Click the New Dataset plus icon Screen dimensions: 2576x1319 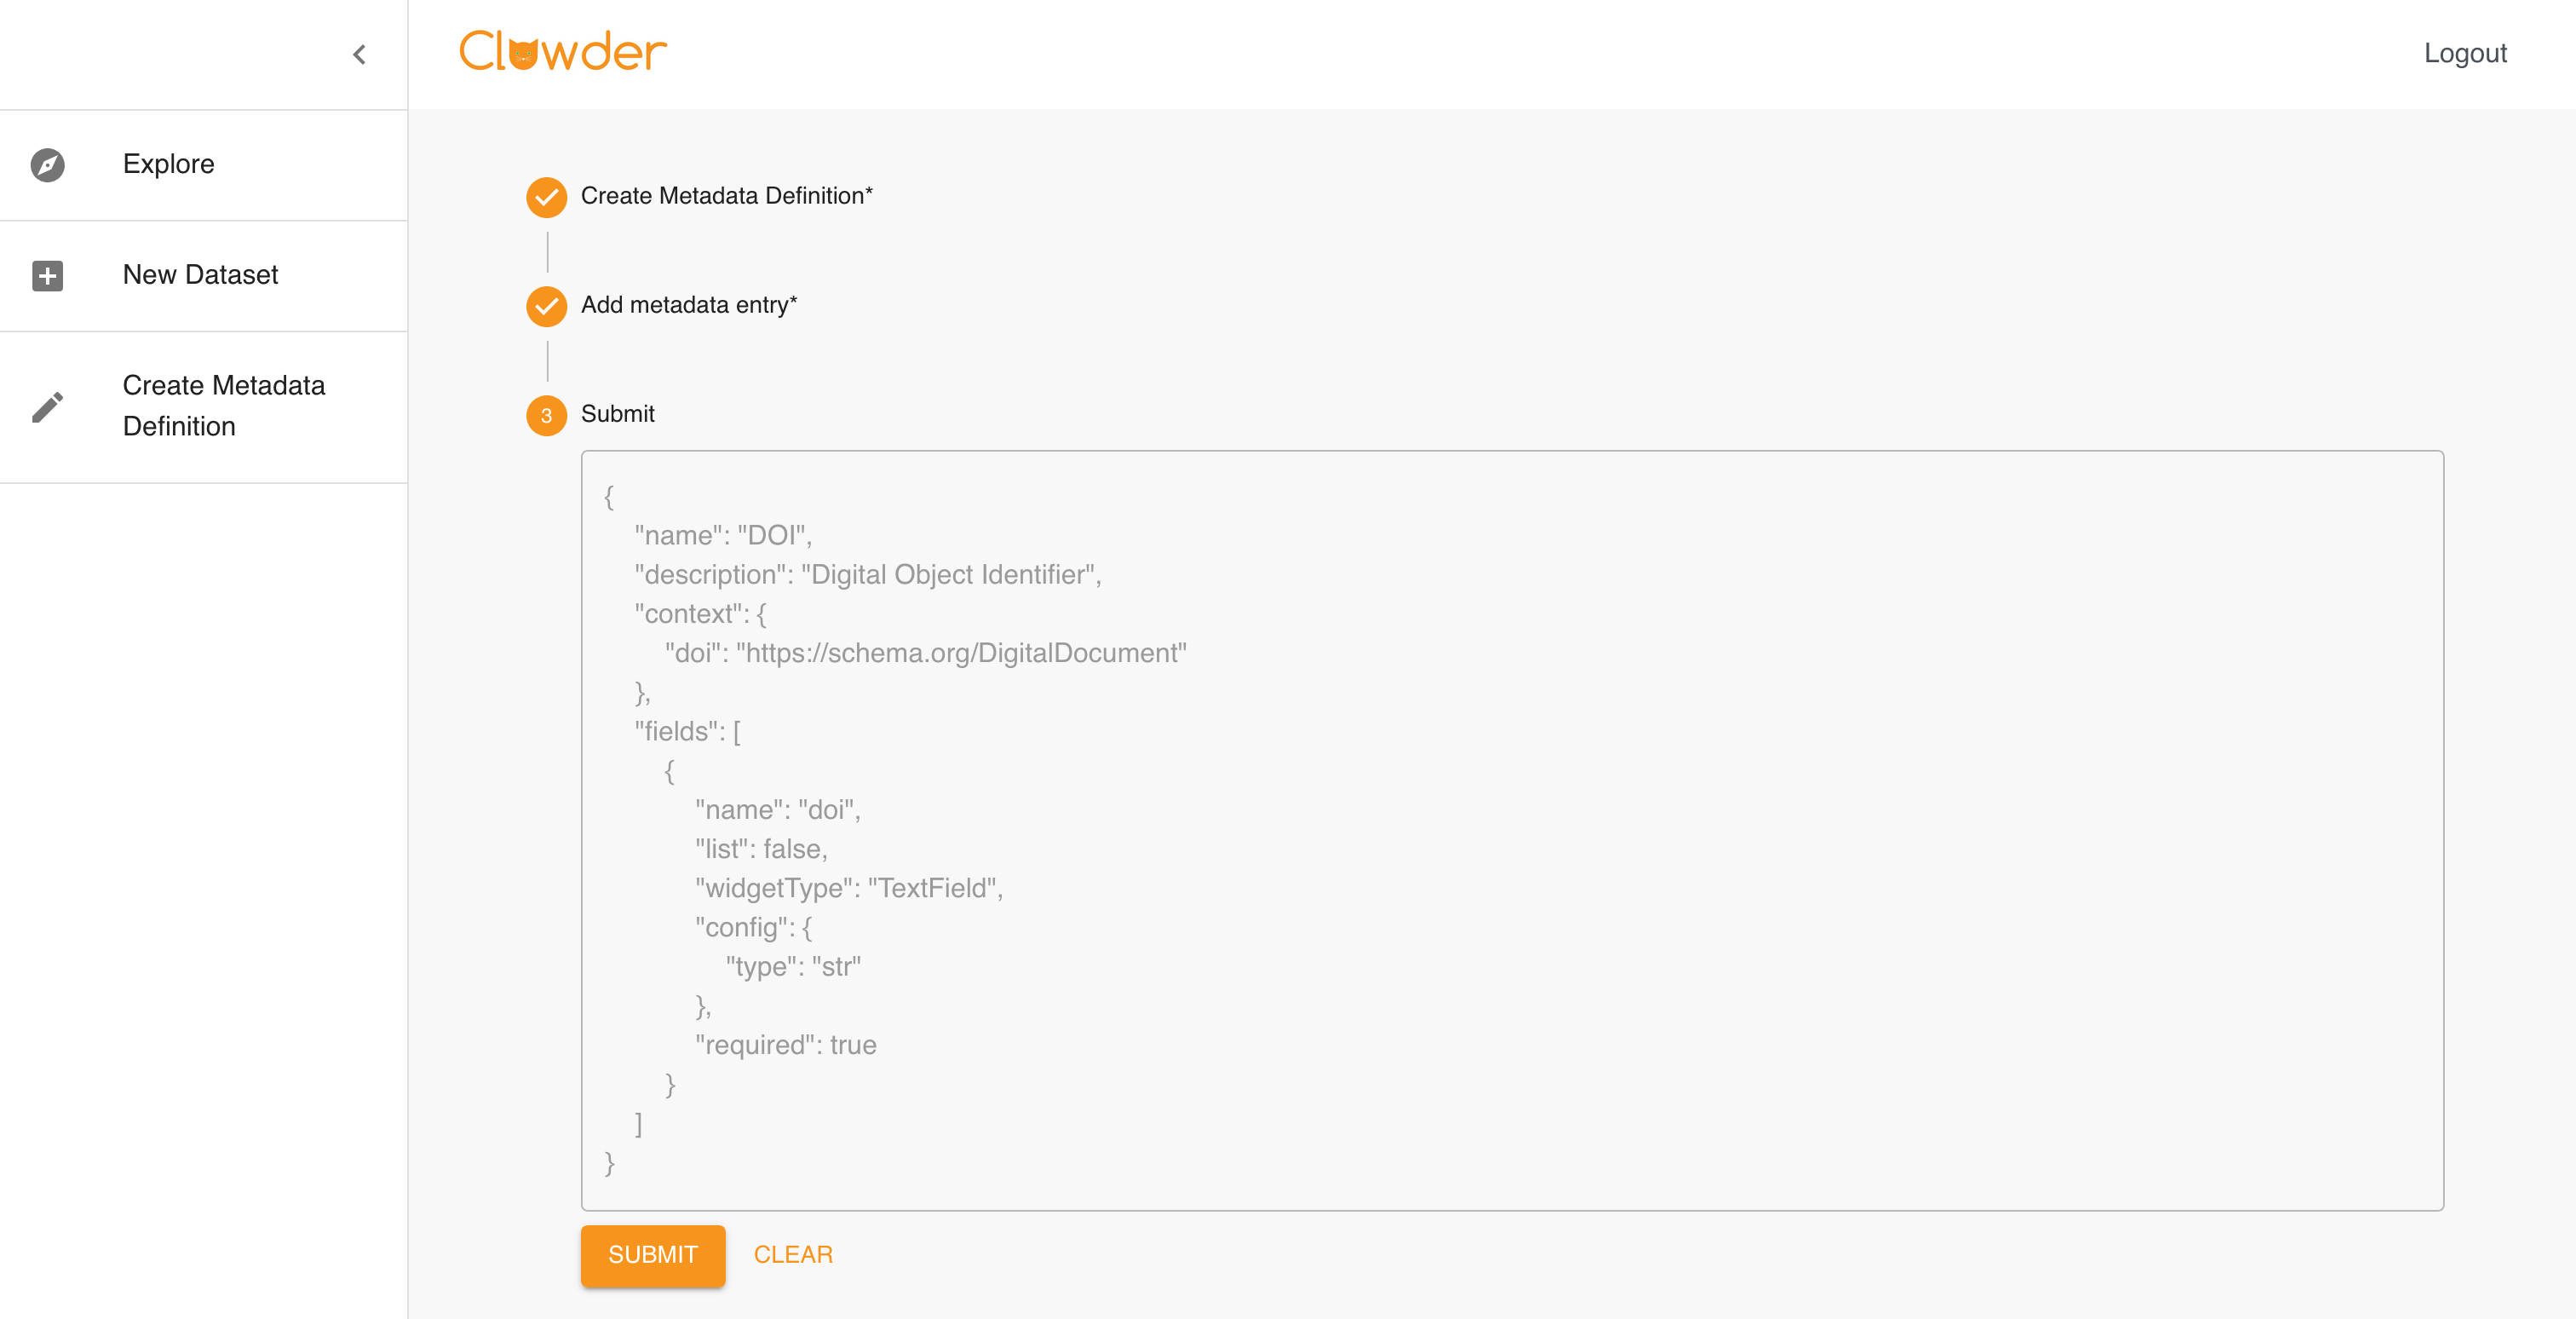pos(47,276)
